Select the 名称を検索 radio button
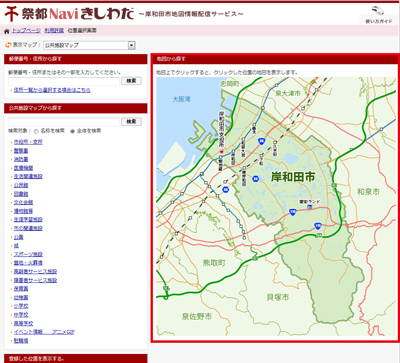Image resolution: width=400 pixels, height=363 pixels. point(36,131)
